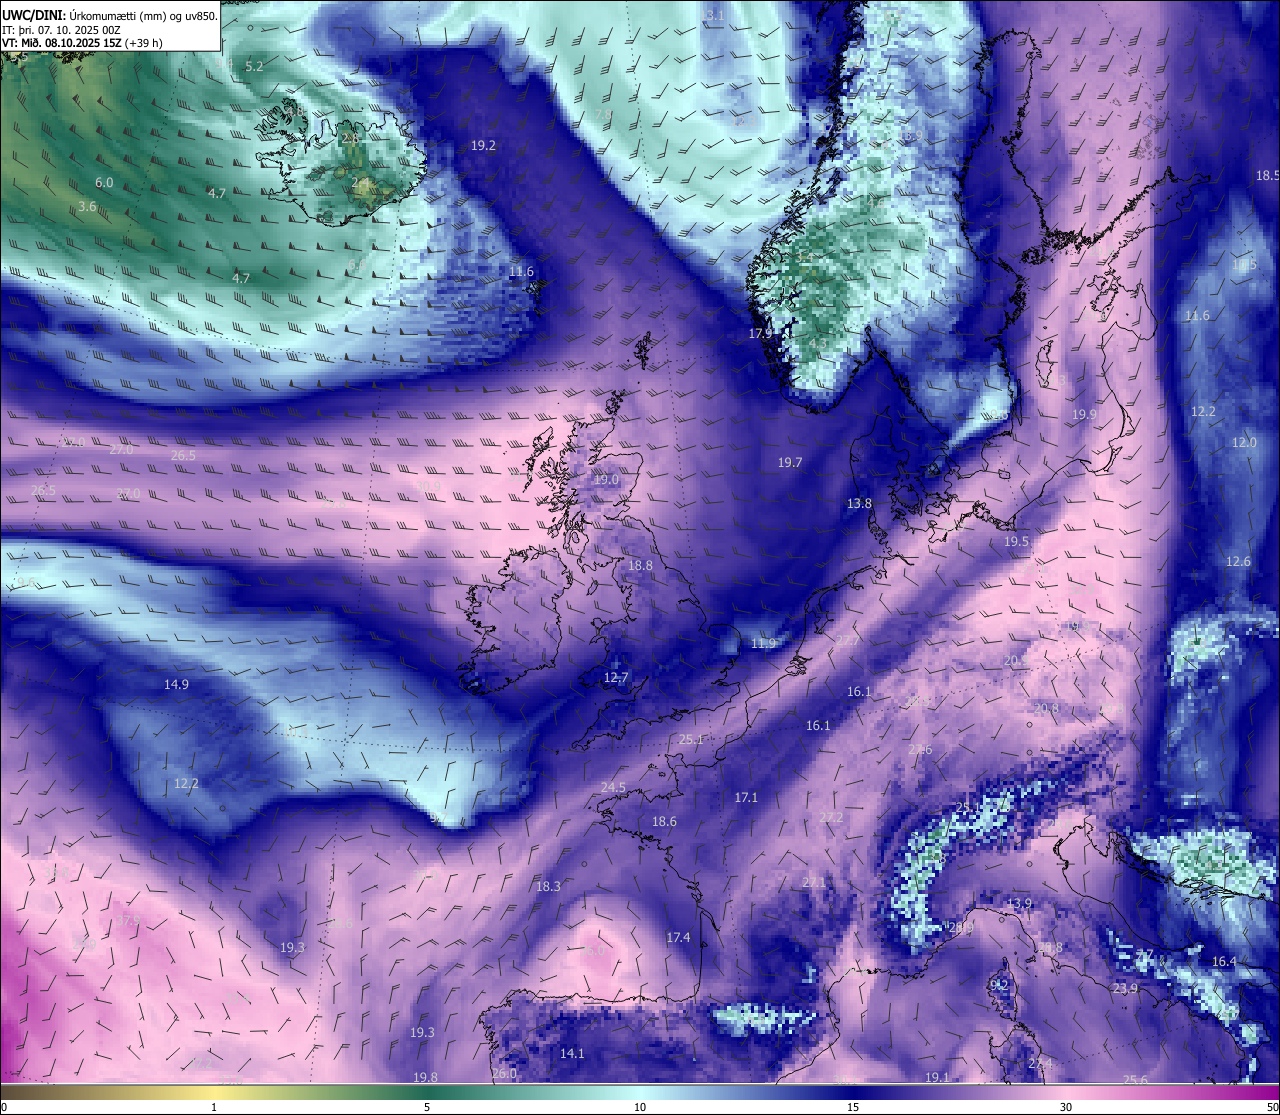Screen dimensions: 1280x1115
Task: Click the map value 20.8
Action: click(x=1046, y=708)
